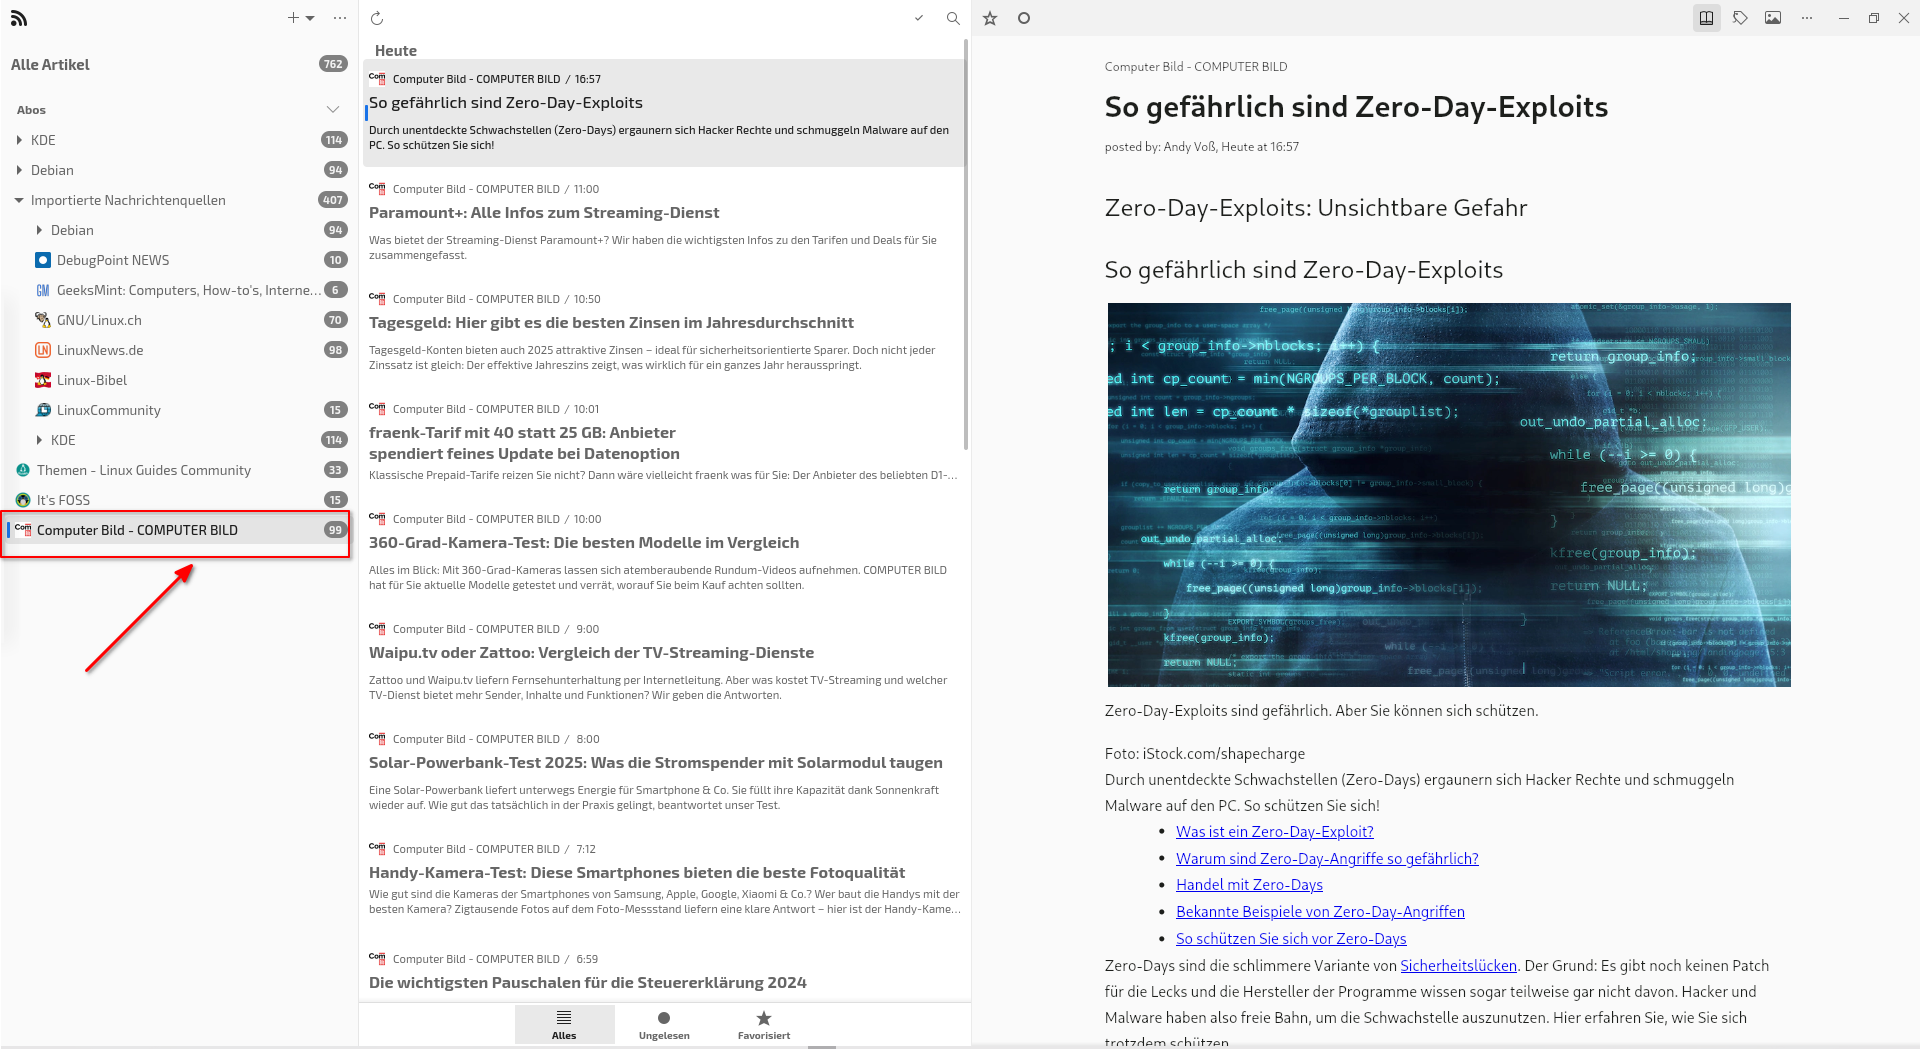
Task: Open the Waipu.tv oder Zattoo article
Action: coord(664,662)
